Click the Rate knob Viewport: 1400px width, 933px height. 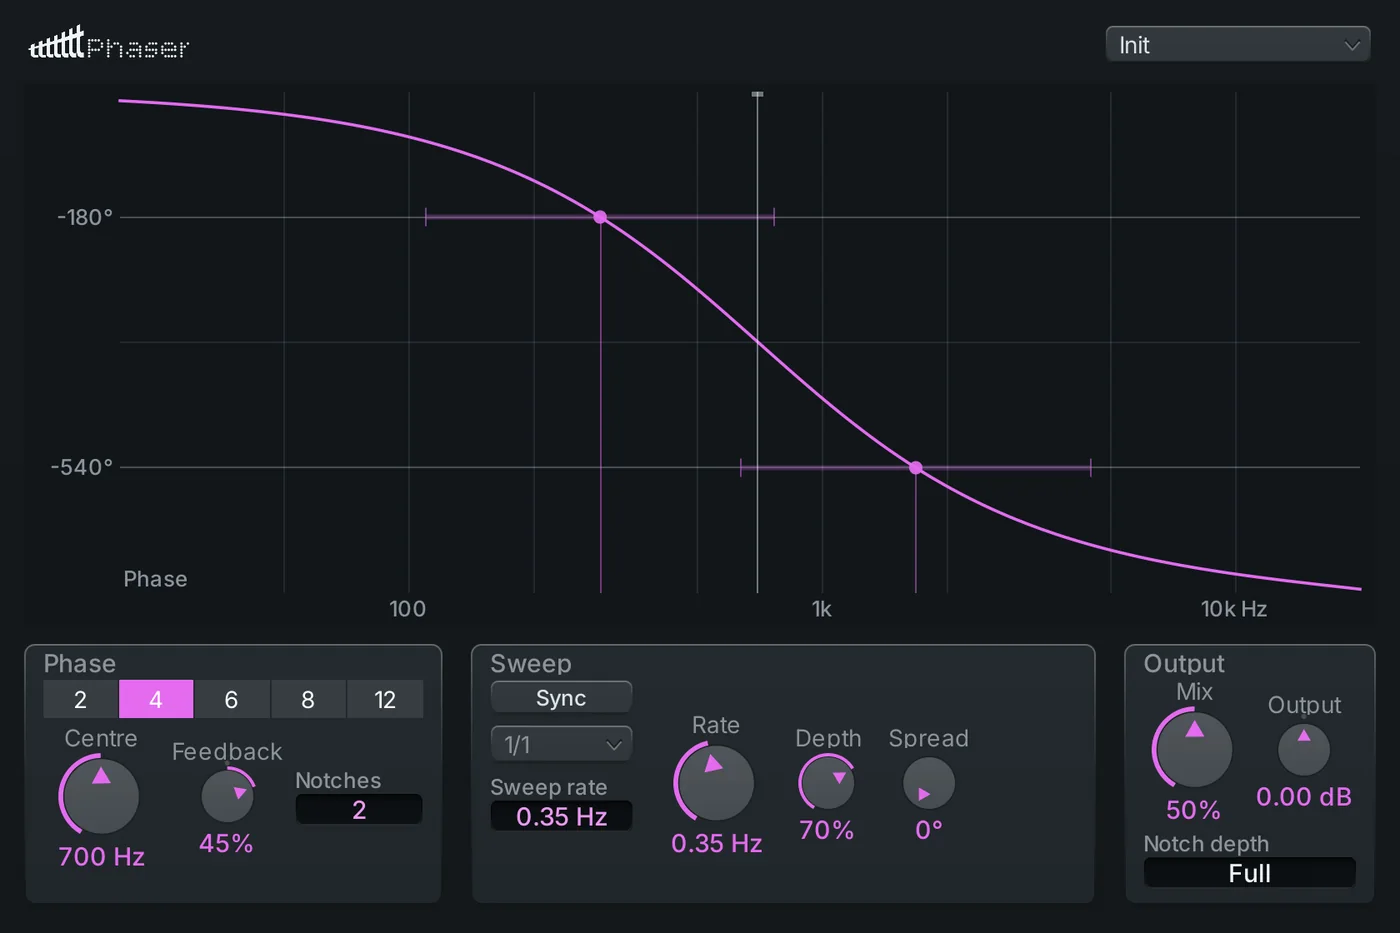pos(715,782)
